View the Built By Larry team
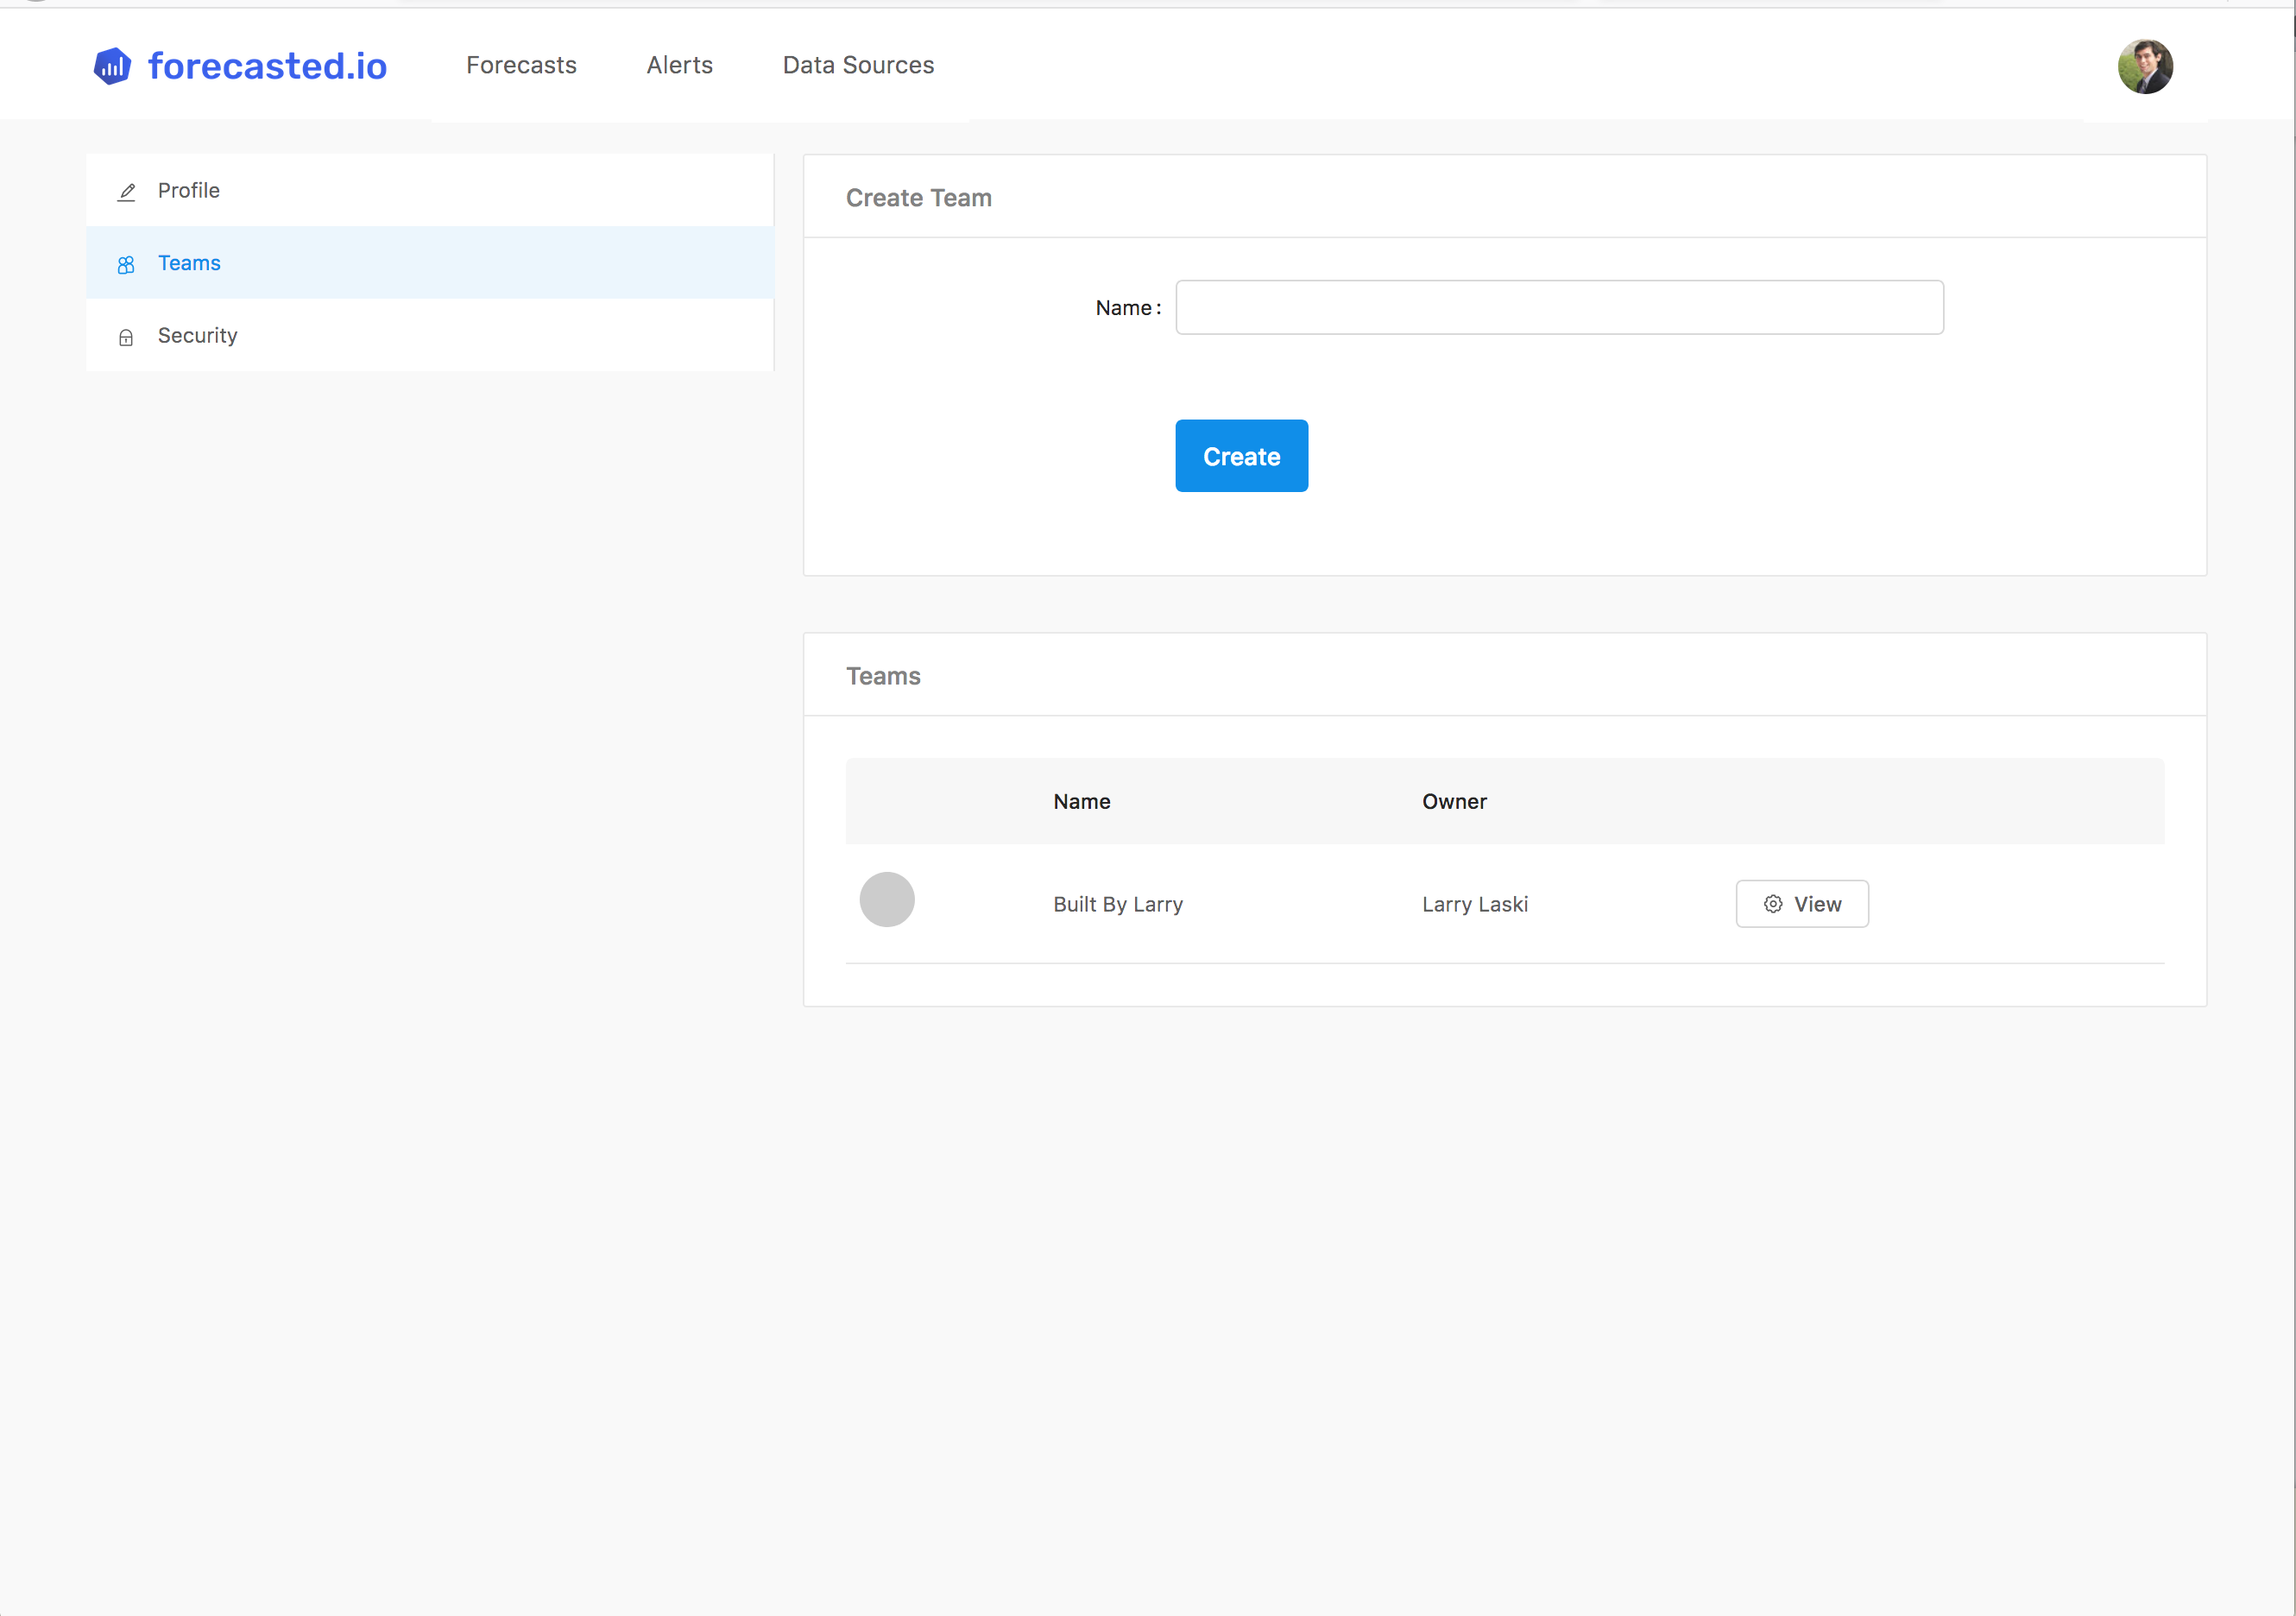Viewport: 2296px width, 1616px height. tap(1802, 904)
